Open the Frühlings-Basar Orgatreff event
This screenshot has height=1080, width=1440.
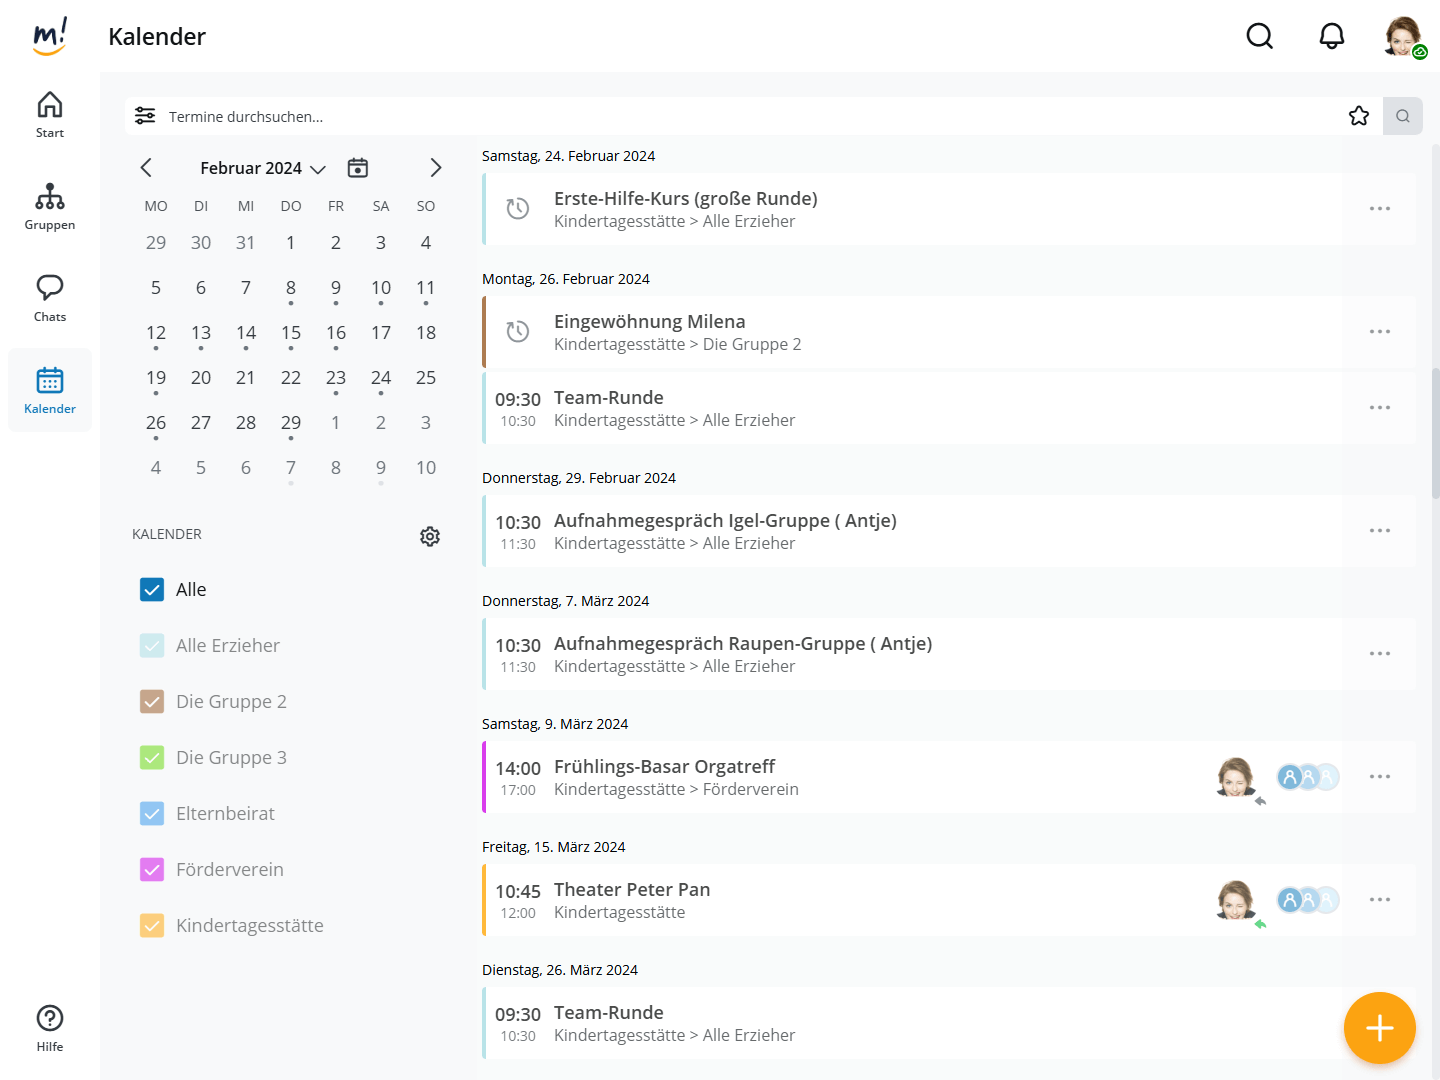(x=665, y=767)
